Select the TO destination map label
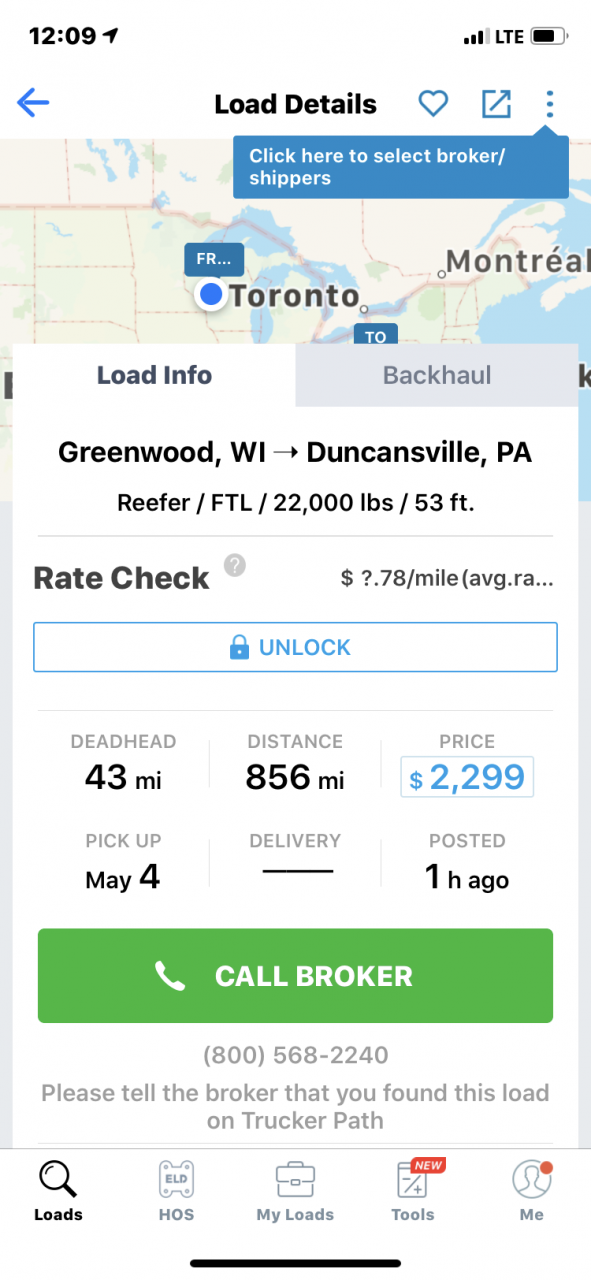 pos(376,335)
